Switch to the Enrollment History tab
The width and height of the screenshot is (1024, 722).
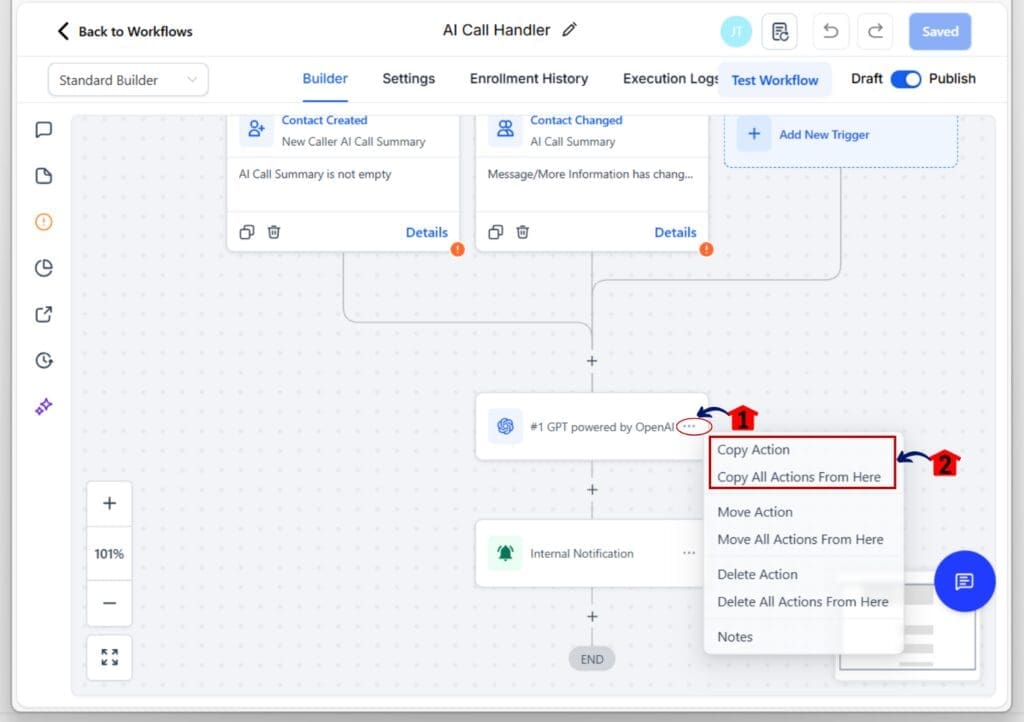pos(529,78)
